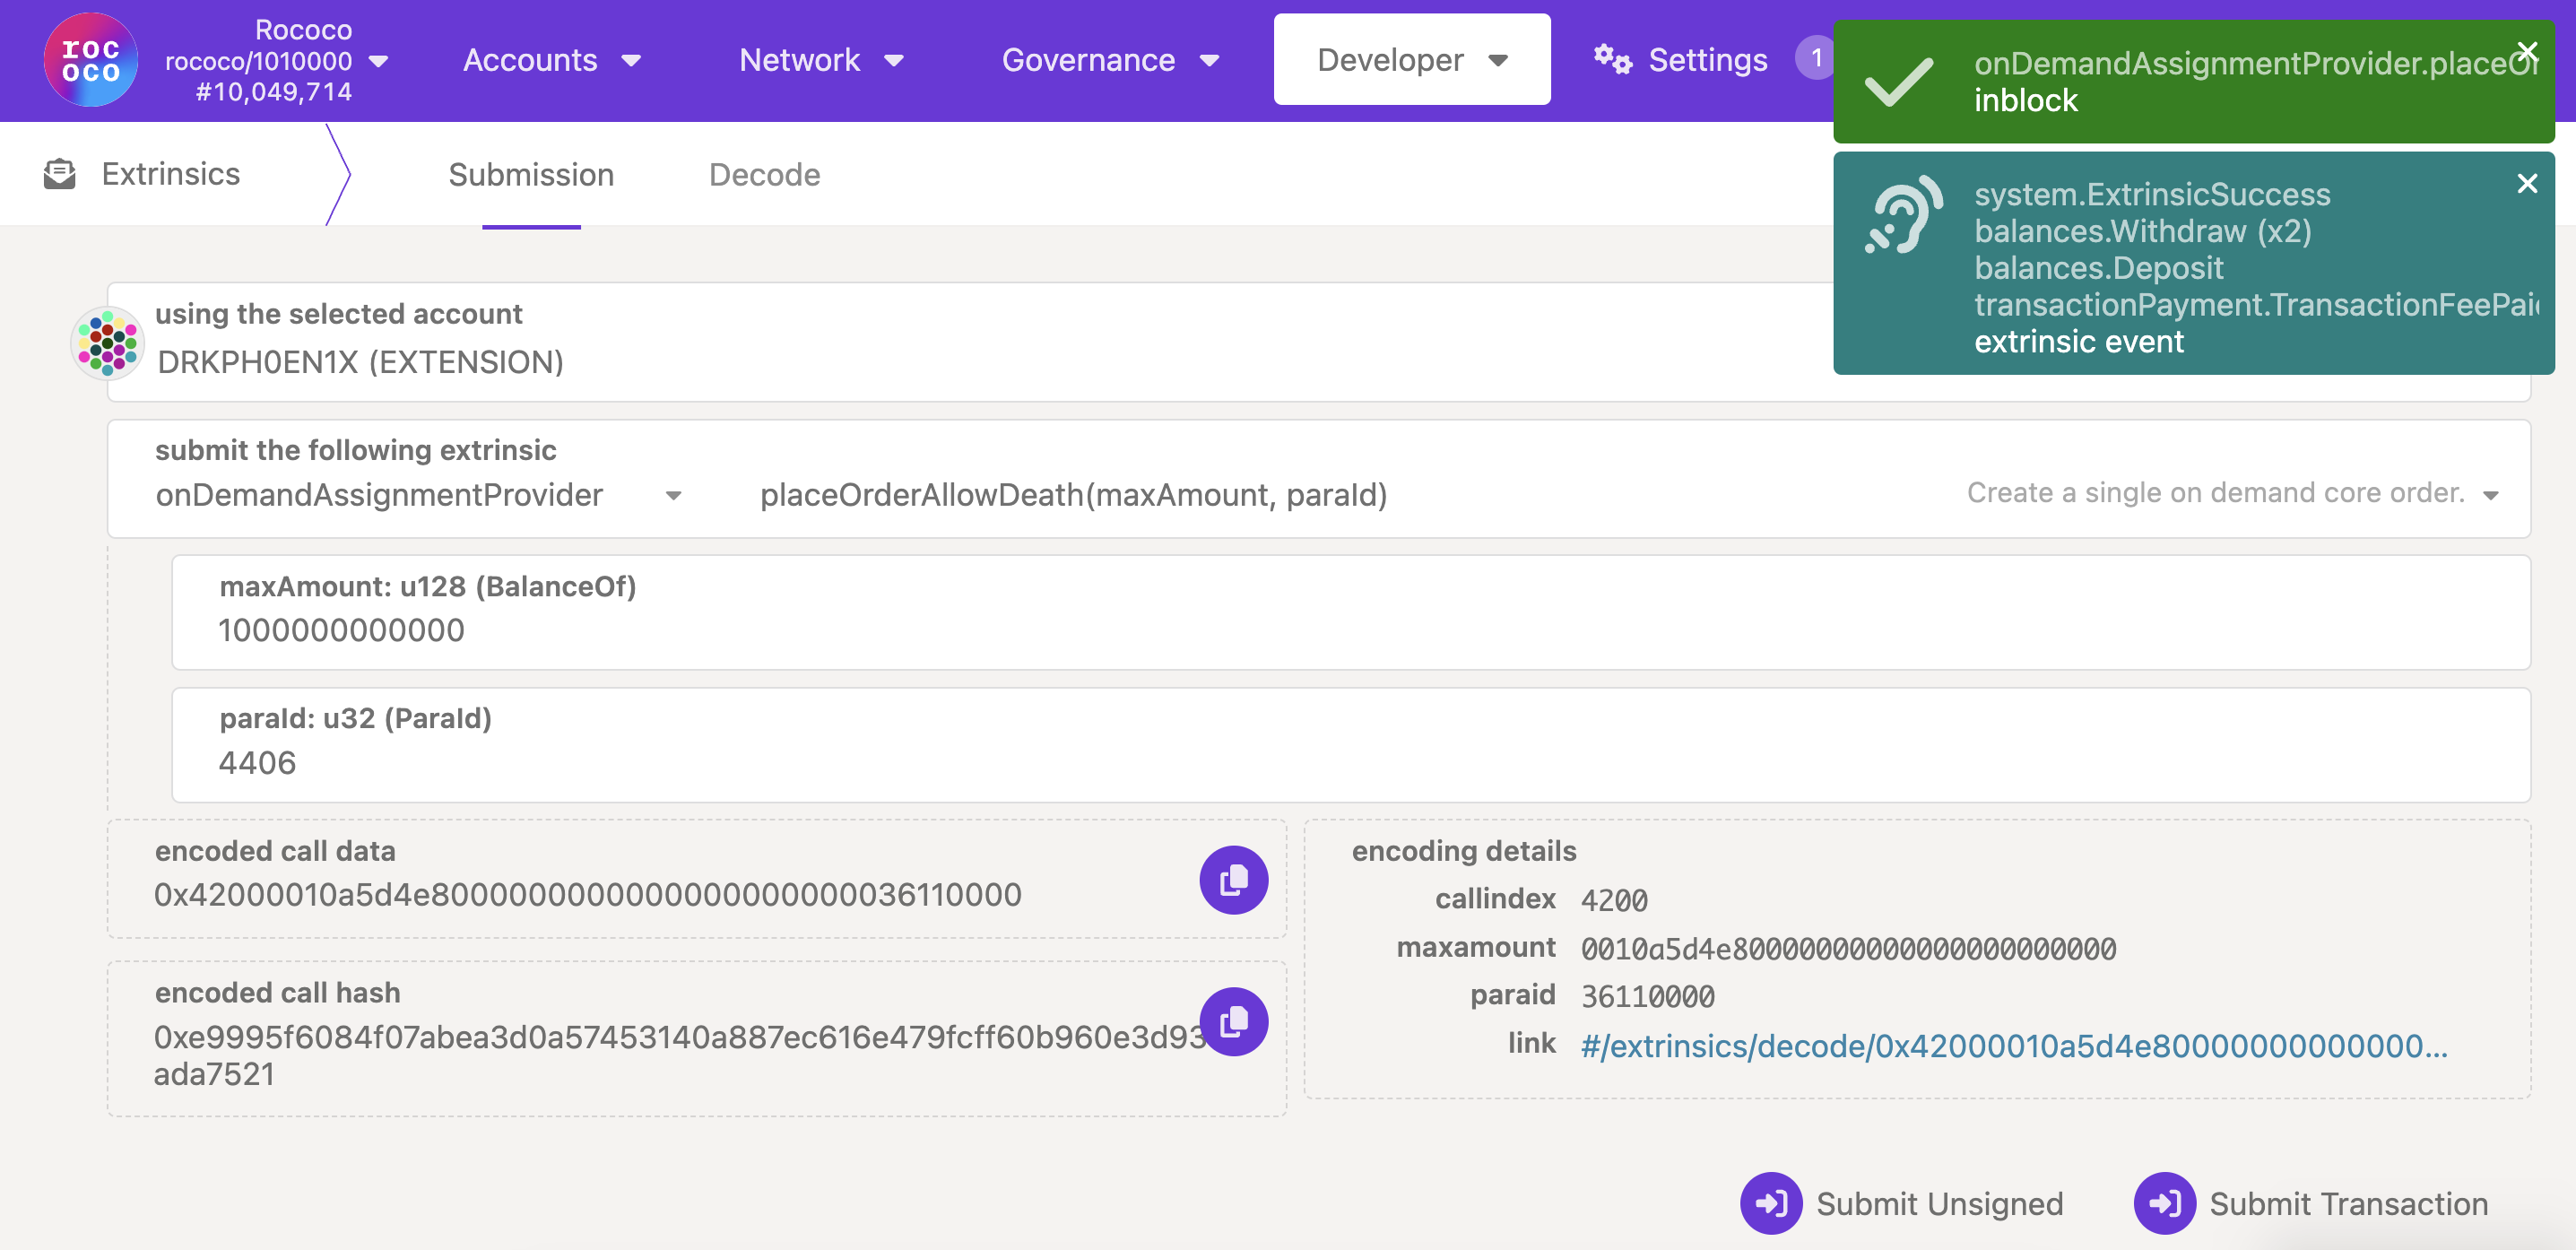Open Settings via the gear icon

pyautogui.click(x=1612, y=59)
